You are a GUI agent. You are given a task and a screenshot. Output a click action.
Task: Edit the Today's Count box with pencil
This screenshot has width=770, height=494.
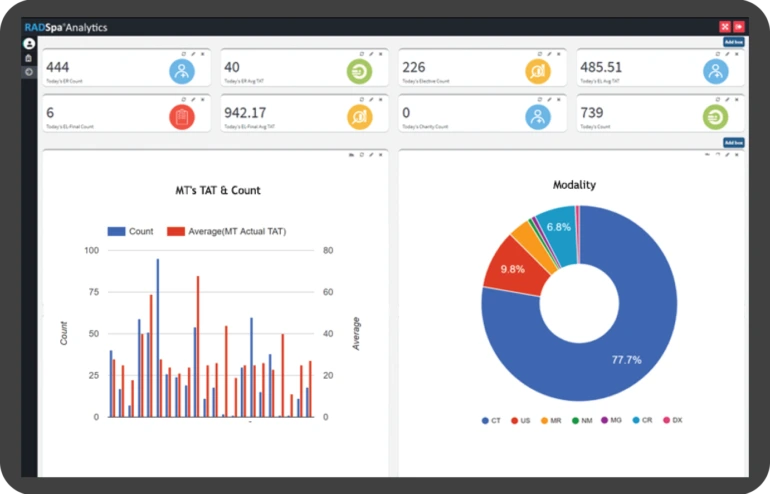[x=727, y=100]
